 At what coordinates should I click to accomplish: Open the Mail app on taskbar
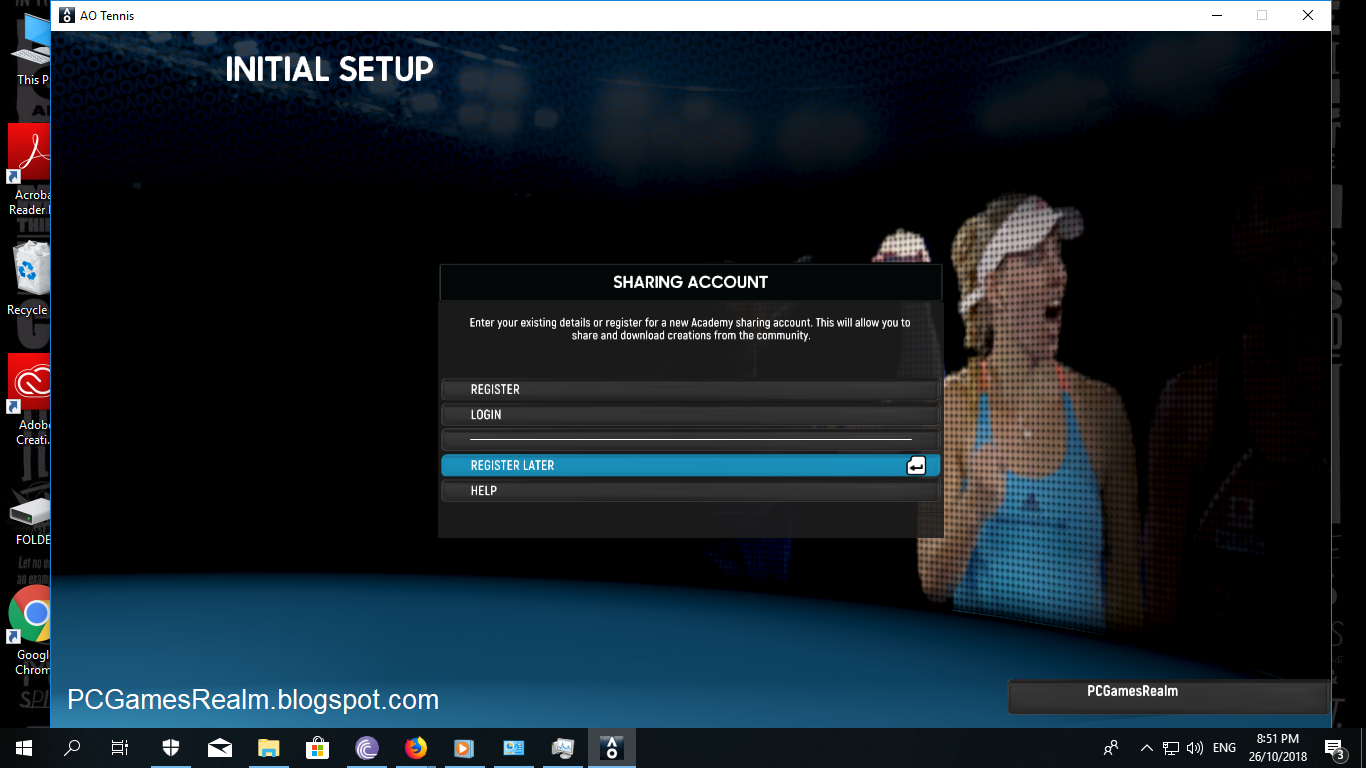pos(220,747)
